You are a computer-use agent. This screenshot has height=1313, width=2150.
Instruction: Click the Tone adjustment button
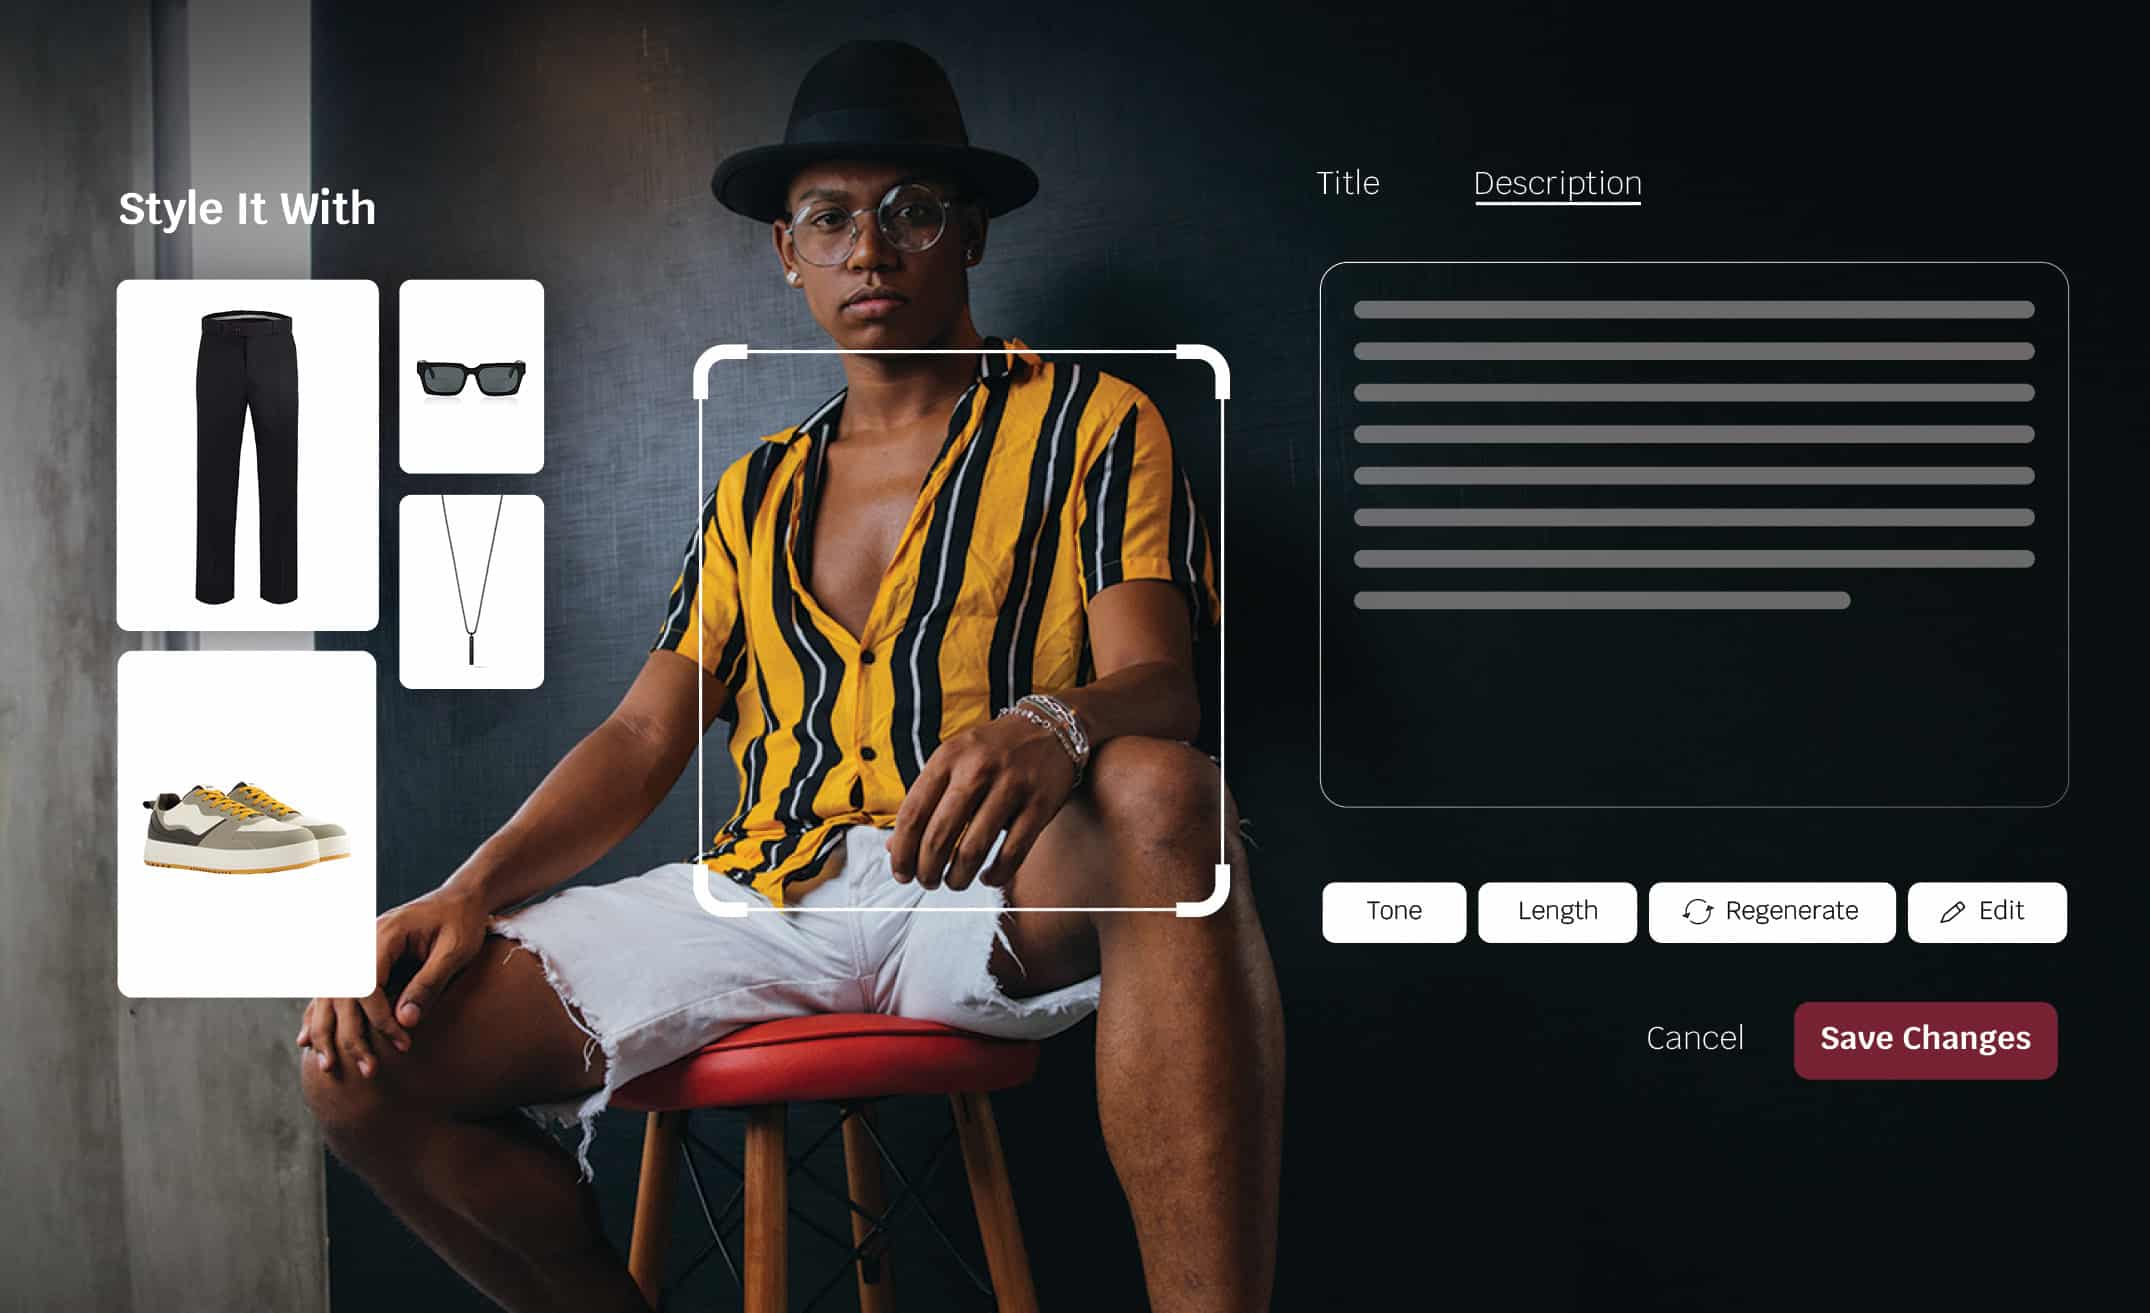1393,911
